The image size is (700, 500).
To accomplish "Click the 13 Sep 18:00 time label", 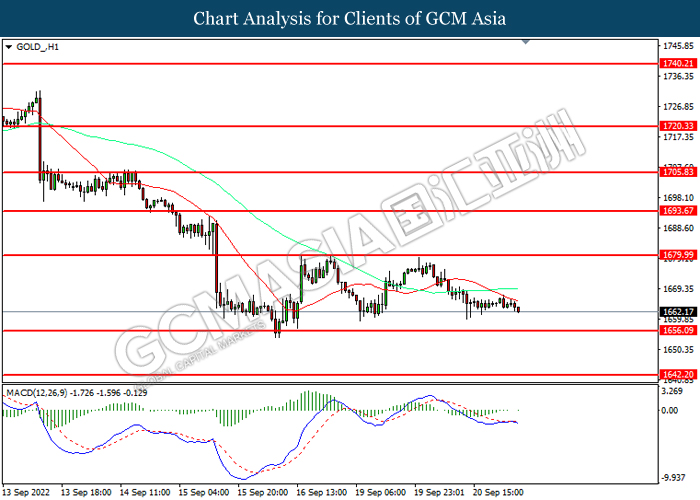I will pyautogui.click(x=86, y=493).
